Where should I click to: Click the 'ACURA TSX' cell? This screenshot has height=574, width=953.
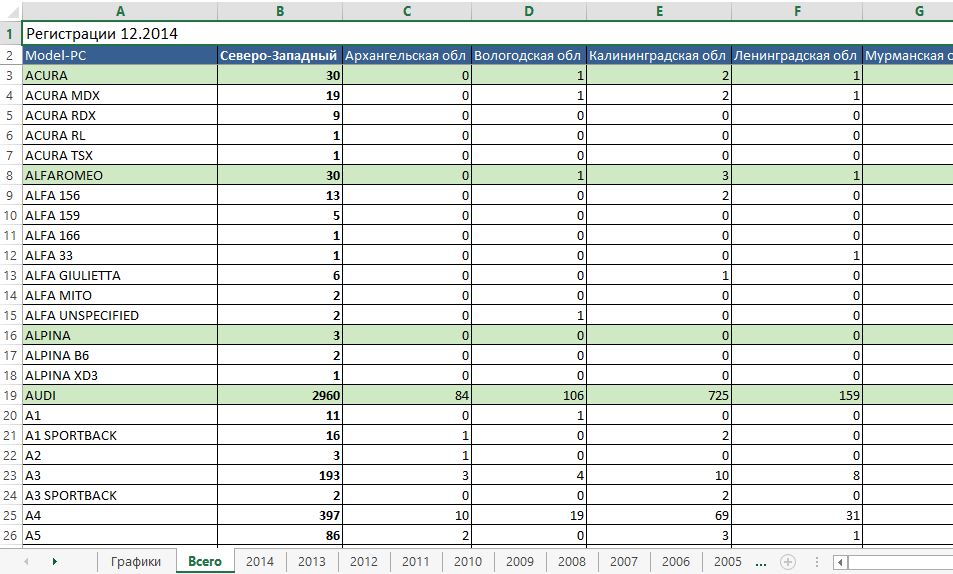click(x=120, y=155)
